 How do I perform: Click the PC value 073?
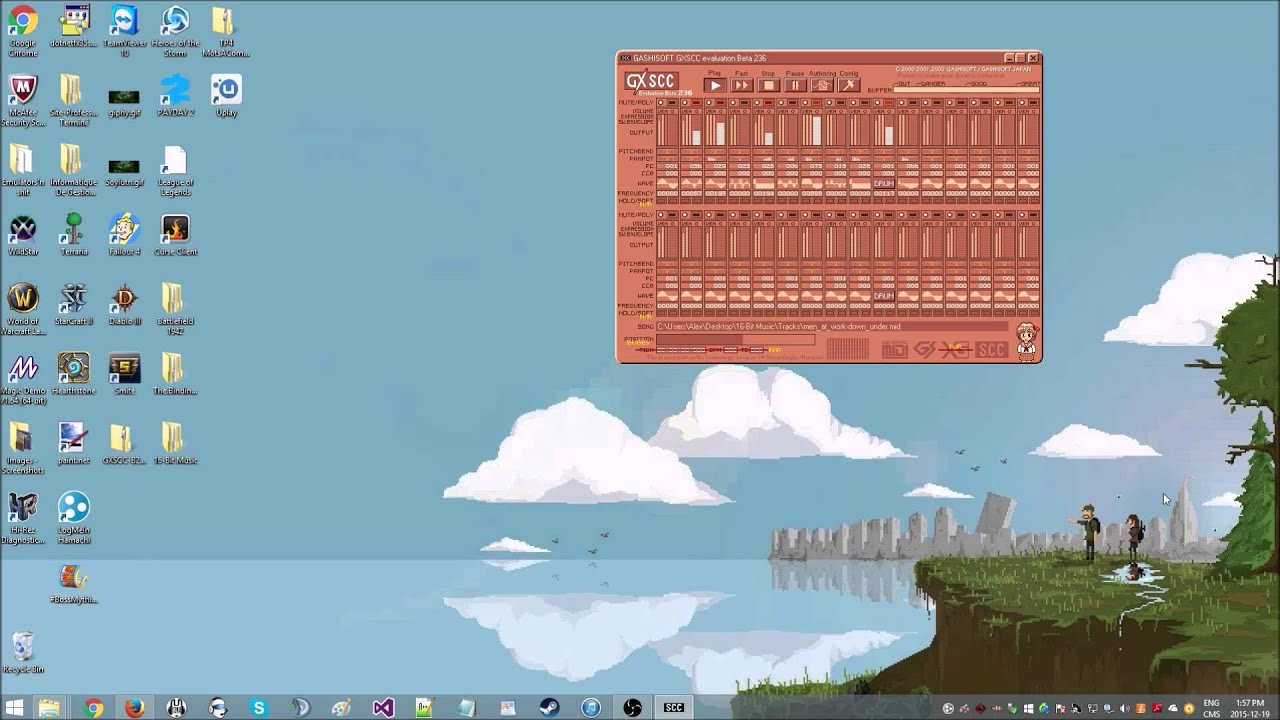(816, 166)
